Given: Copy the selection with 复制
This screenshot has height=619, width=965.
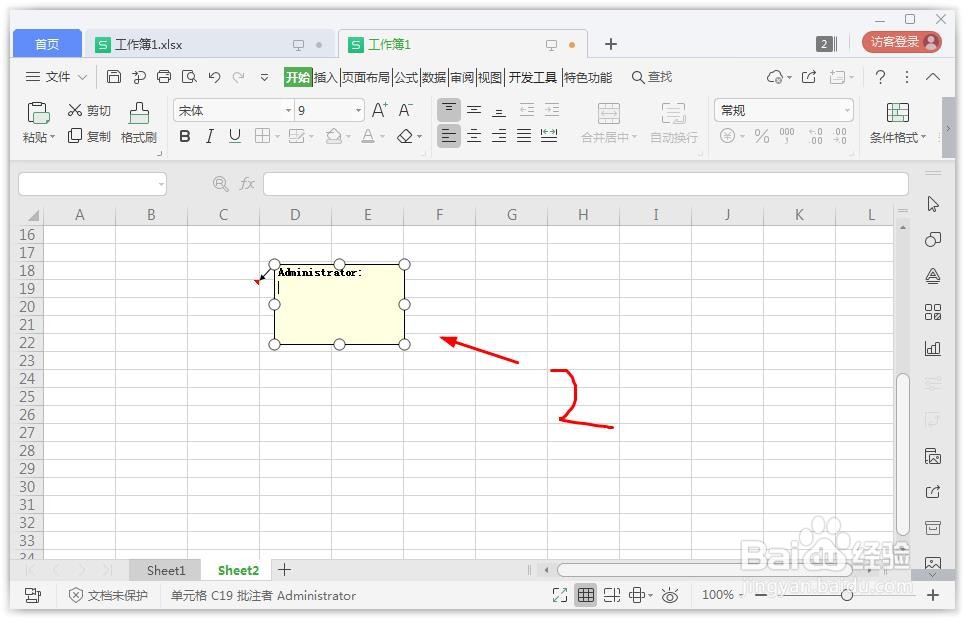Looking at the screenshot, I should click(x=89, y=136).
